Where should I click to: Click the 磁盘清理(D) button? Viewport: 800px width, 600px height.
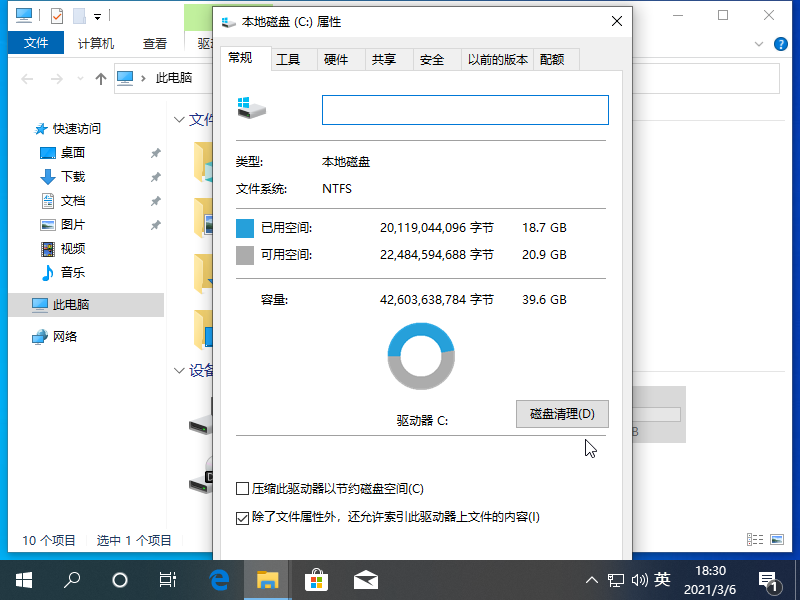[562, 414]
